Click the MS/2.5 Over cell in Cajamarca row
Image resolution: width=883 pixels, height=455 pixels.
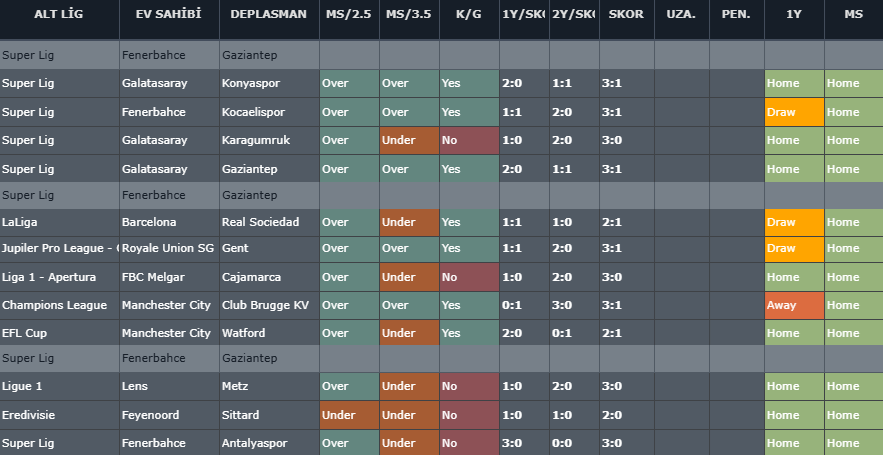pos(349,277)
